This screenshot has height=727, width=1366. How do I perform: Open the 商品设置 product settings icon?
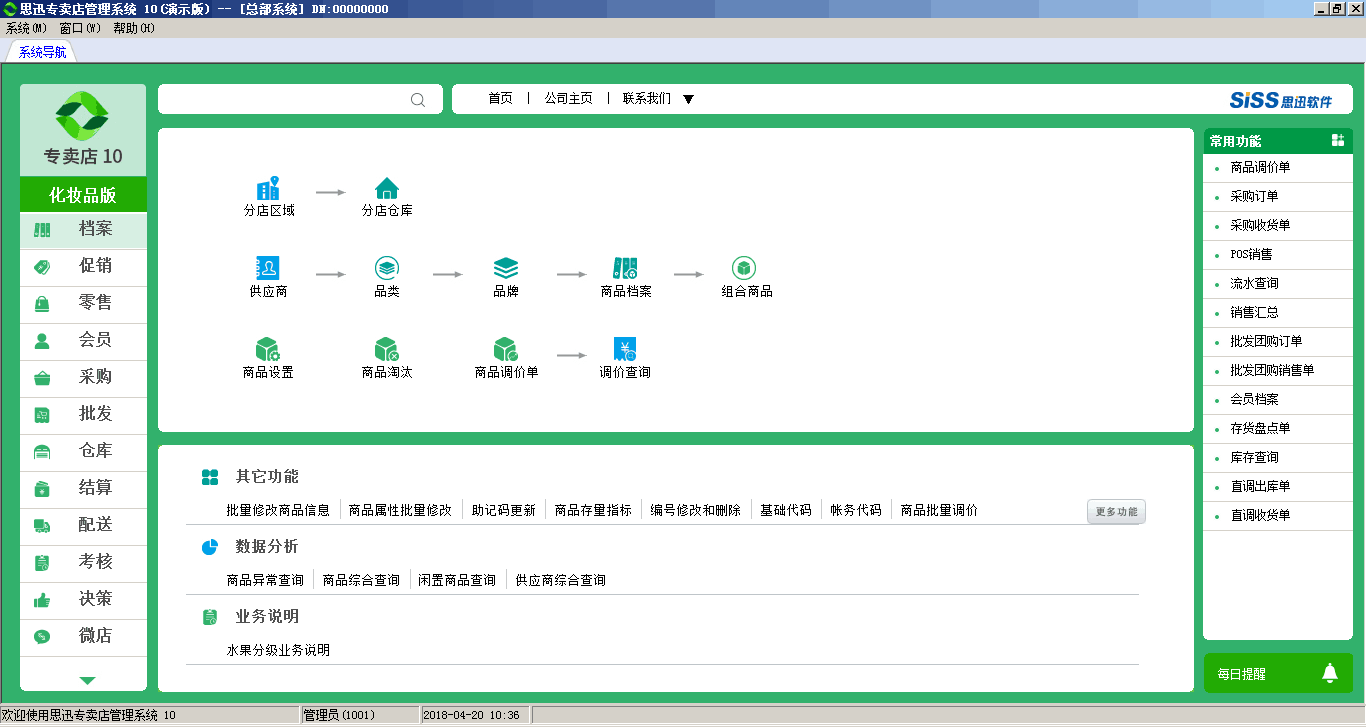click(x=268, y=349)
